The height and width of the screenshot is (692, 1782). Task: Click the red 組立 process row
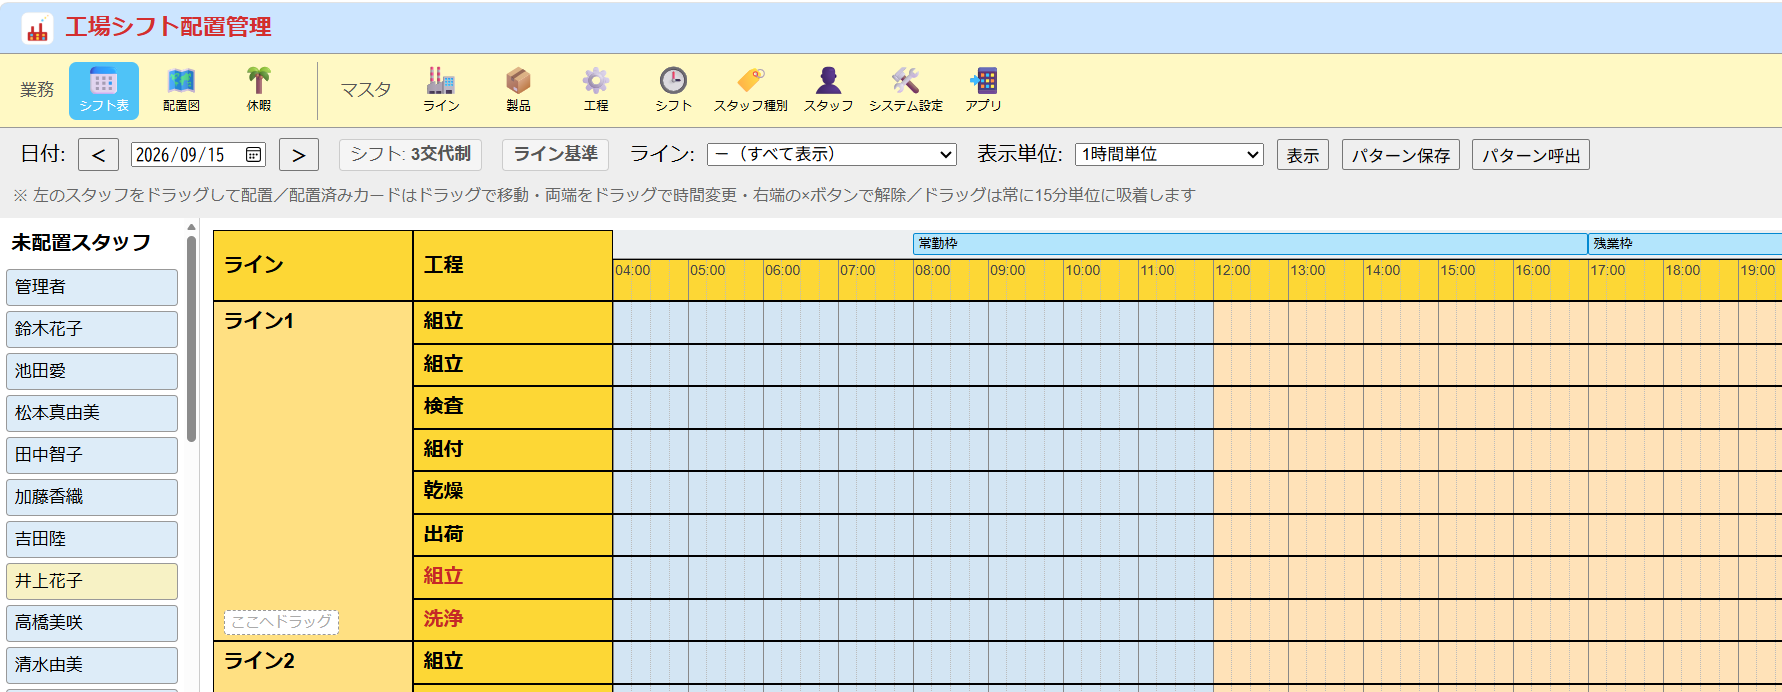513,577
